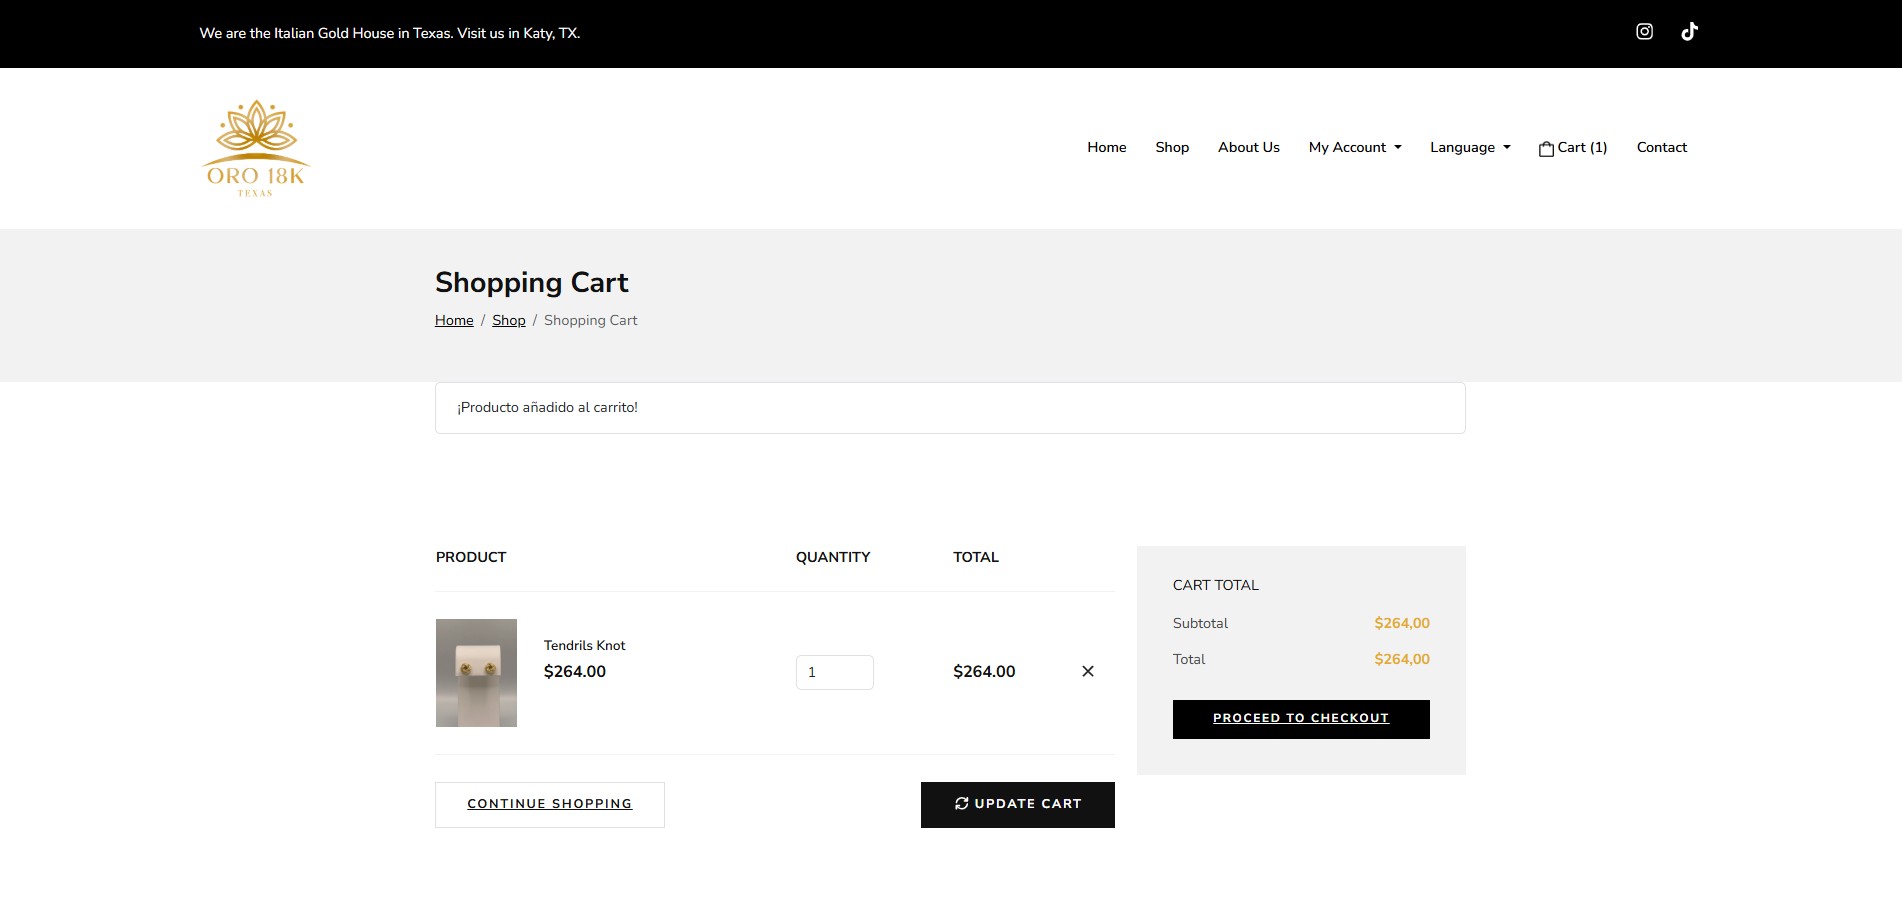Go to Home in the navigation bar
This screenshot has height=918, width=1902.
click(1107, 147)
